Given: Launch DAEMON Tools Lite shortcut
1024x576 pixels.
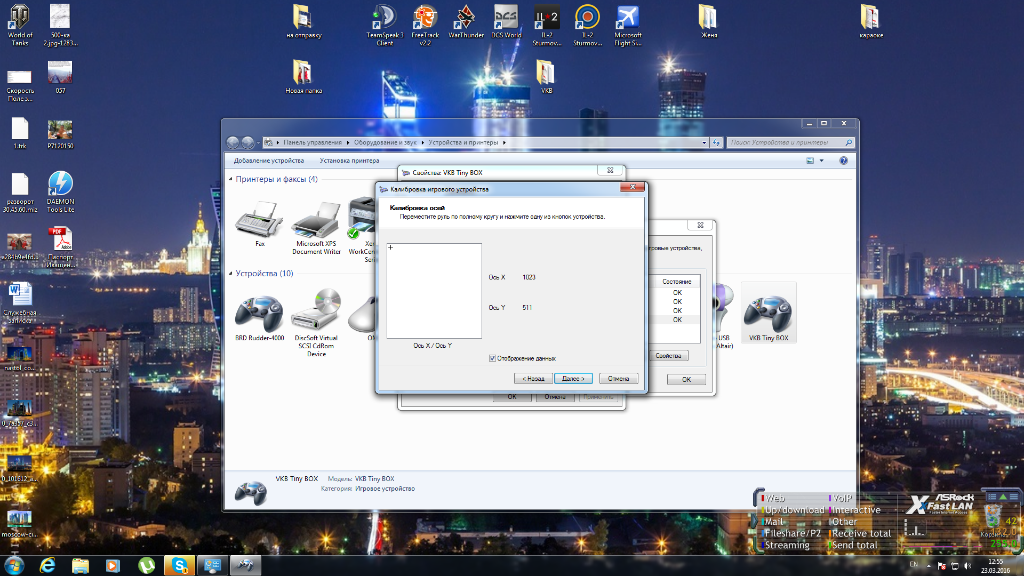Looking at the screenshot, I should coord(60,192).
